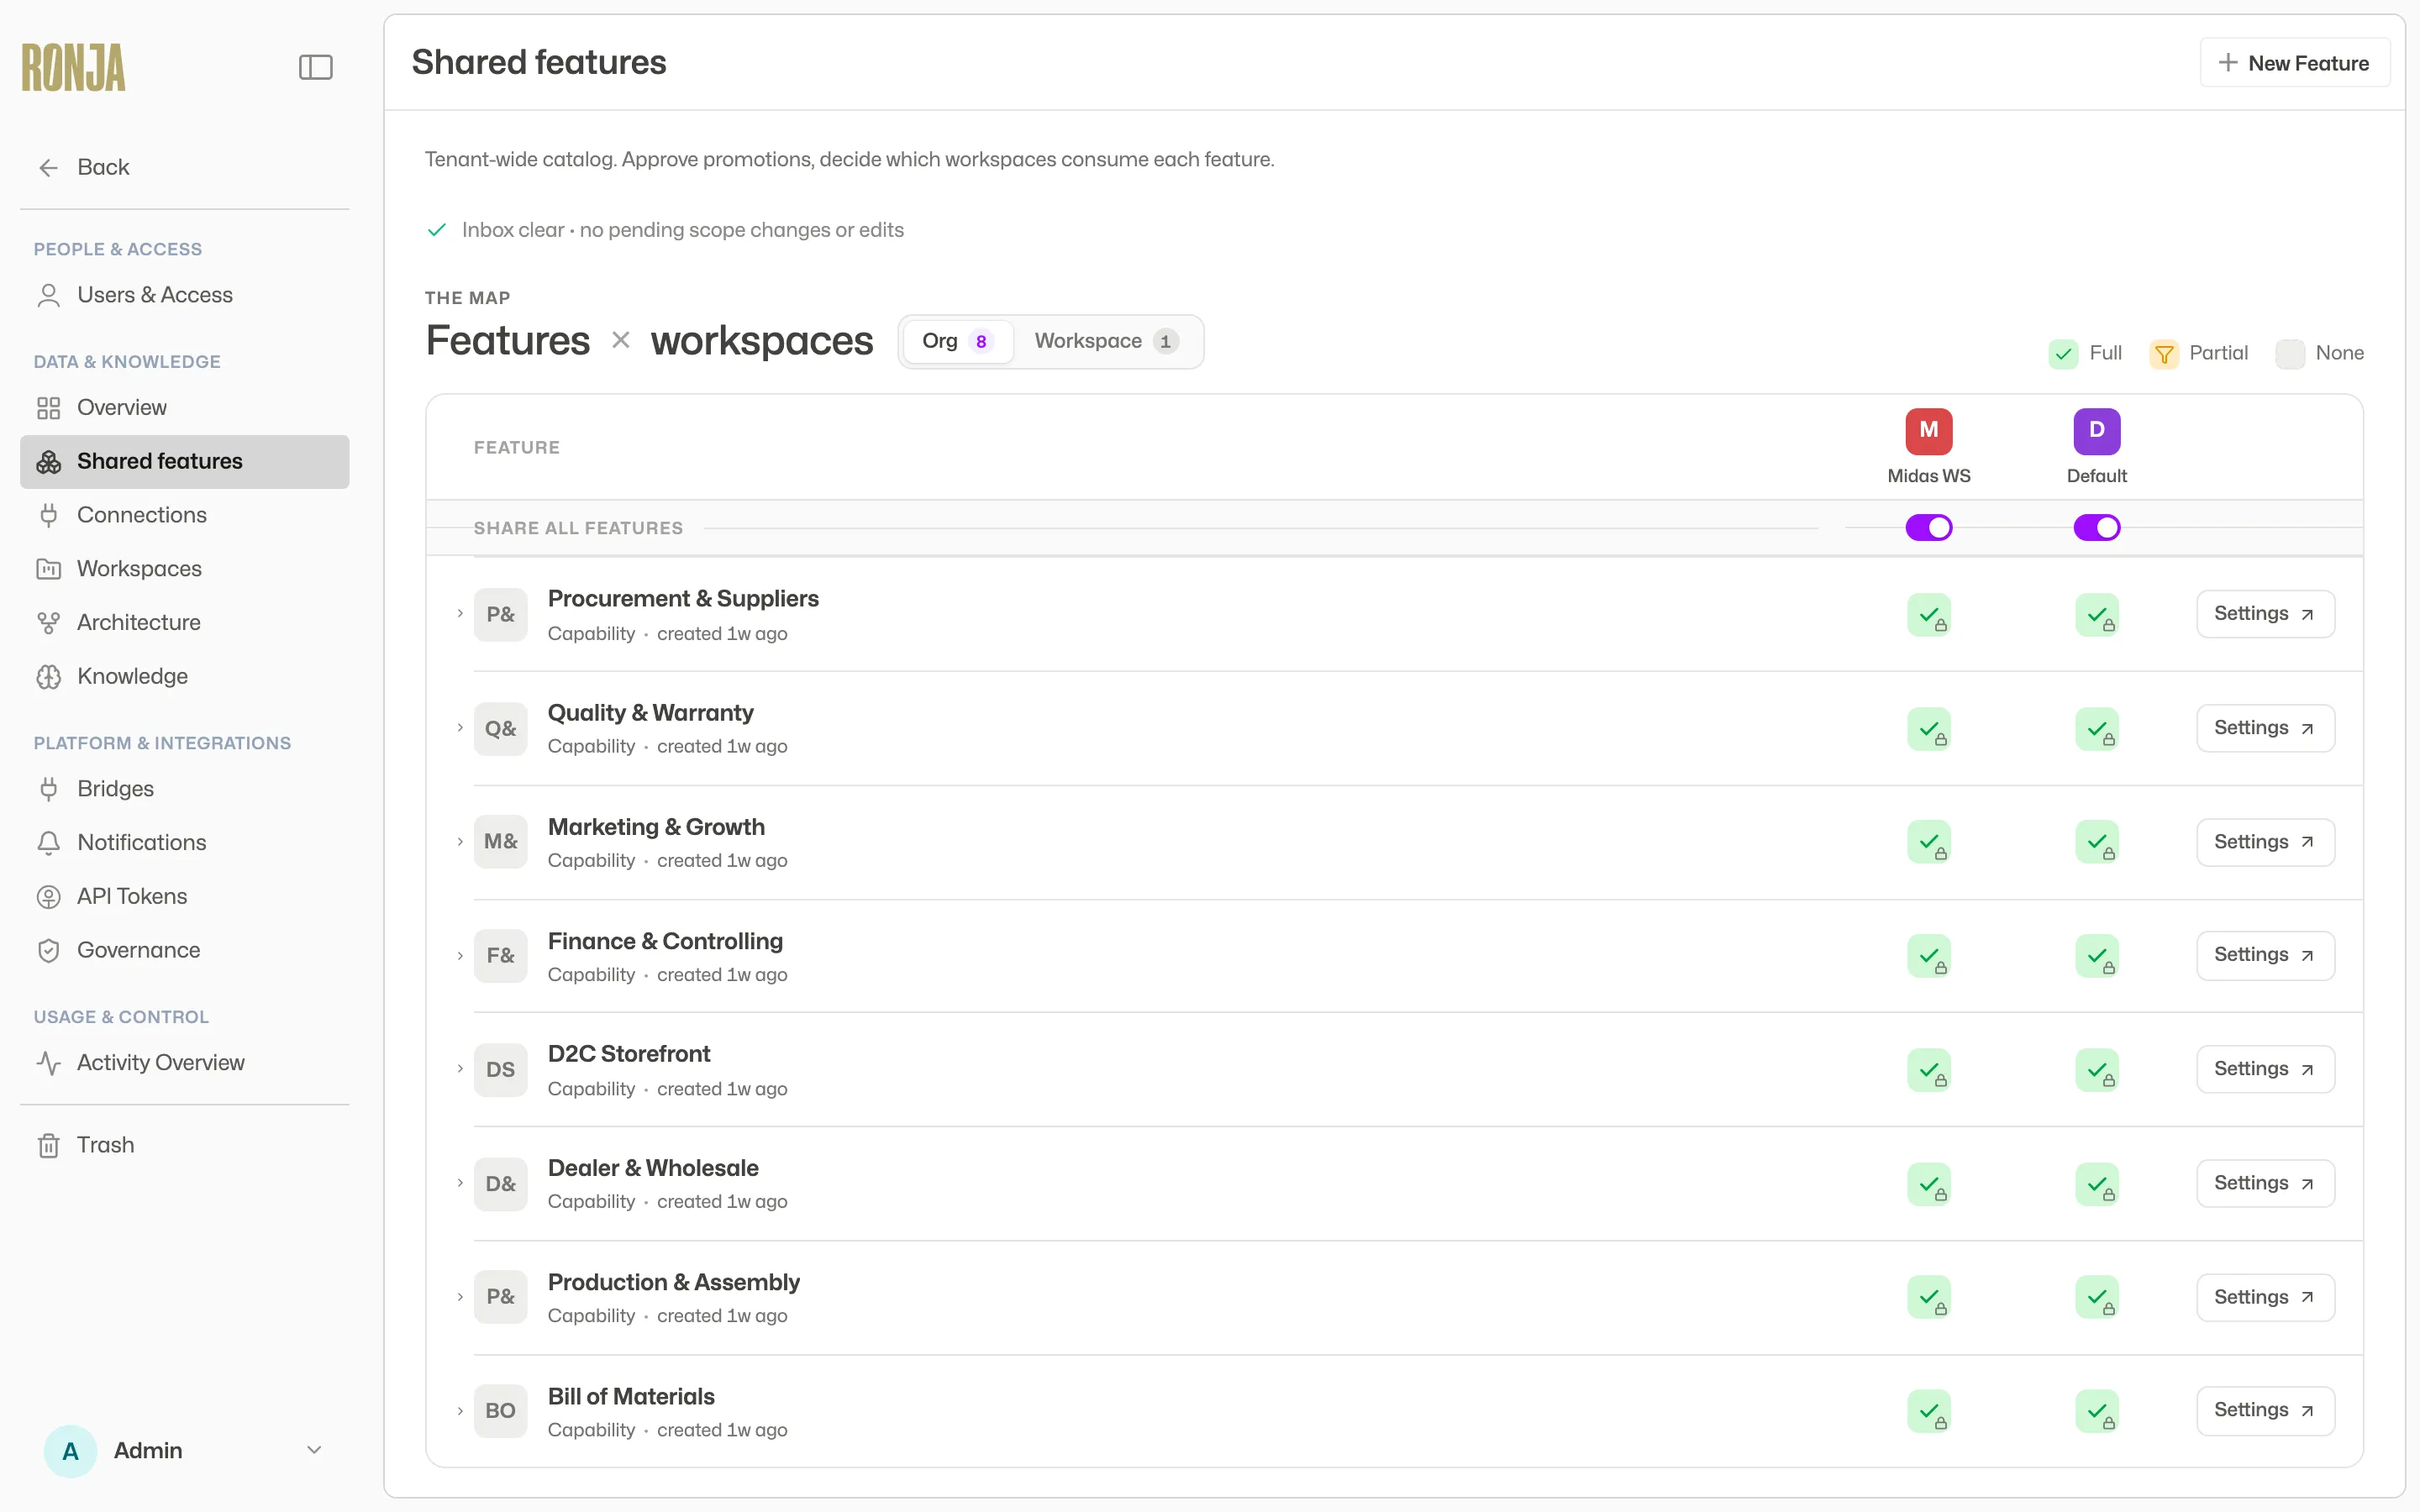2420x1512 pixels.
Task: Open Settings for Quality & Warranty
Action: [x=2265, y=728]
